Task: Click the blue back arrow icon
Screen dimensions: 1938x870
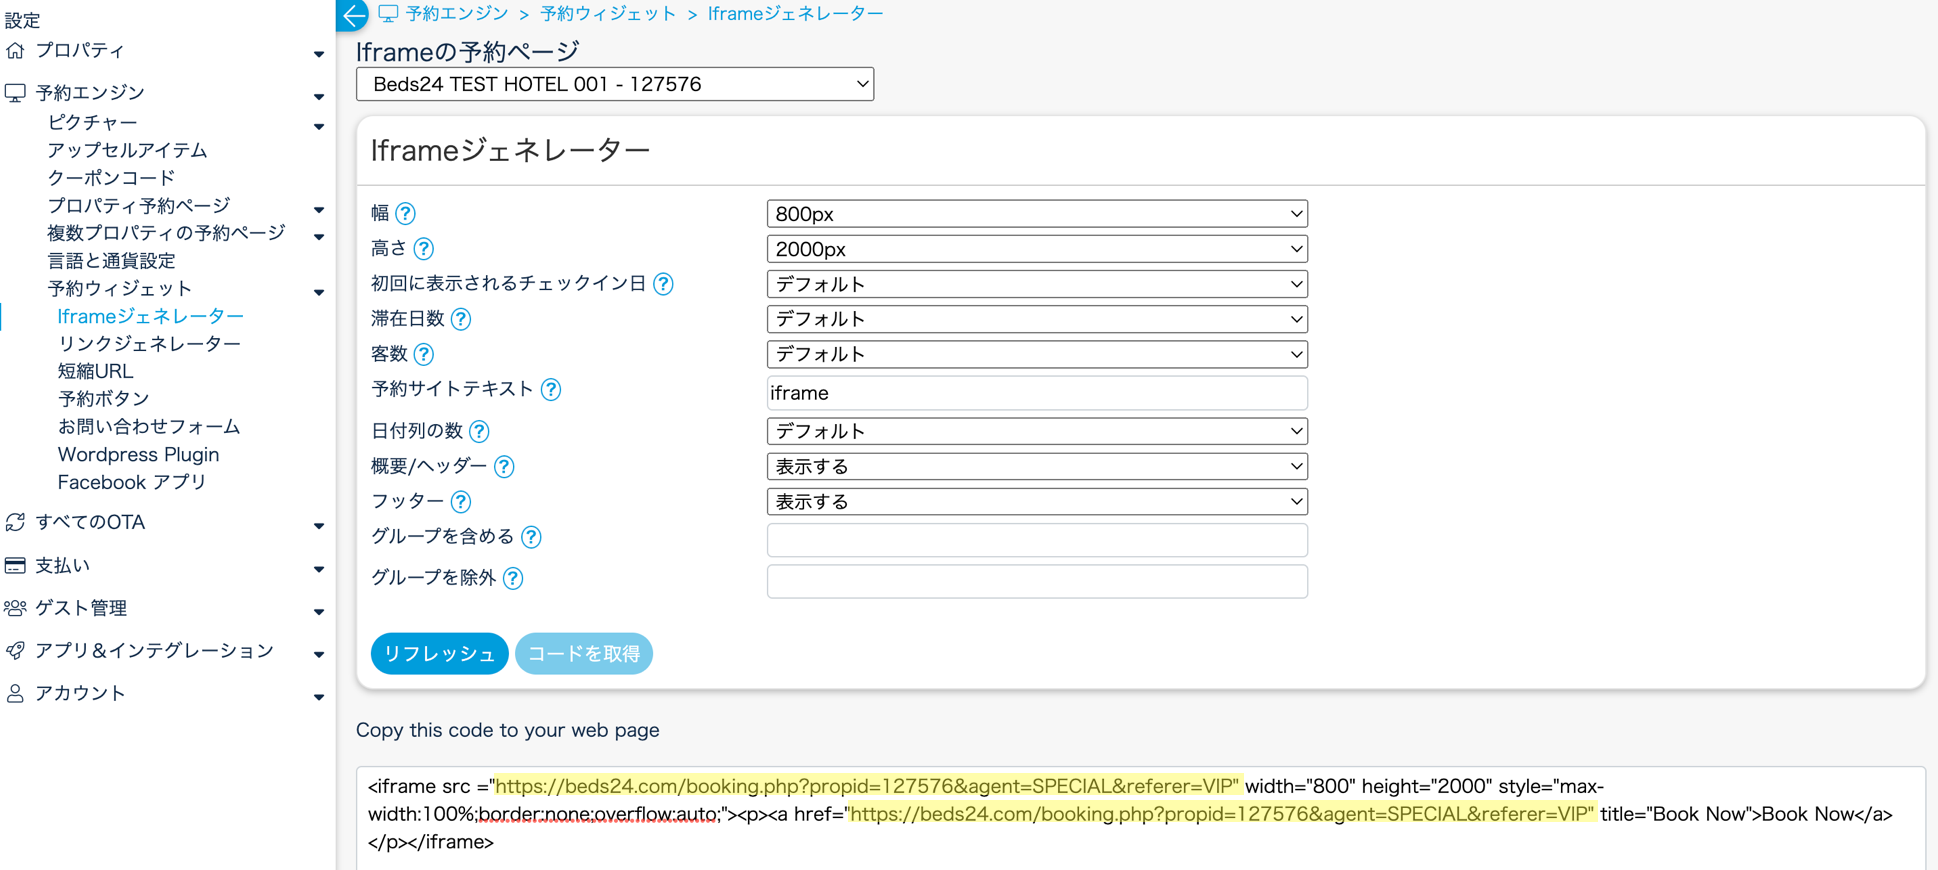Action: 353,15
